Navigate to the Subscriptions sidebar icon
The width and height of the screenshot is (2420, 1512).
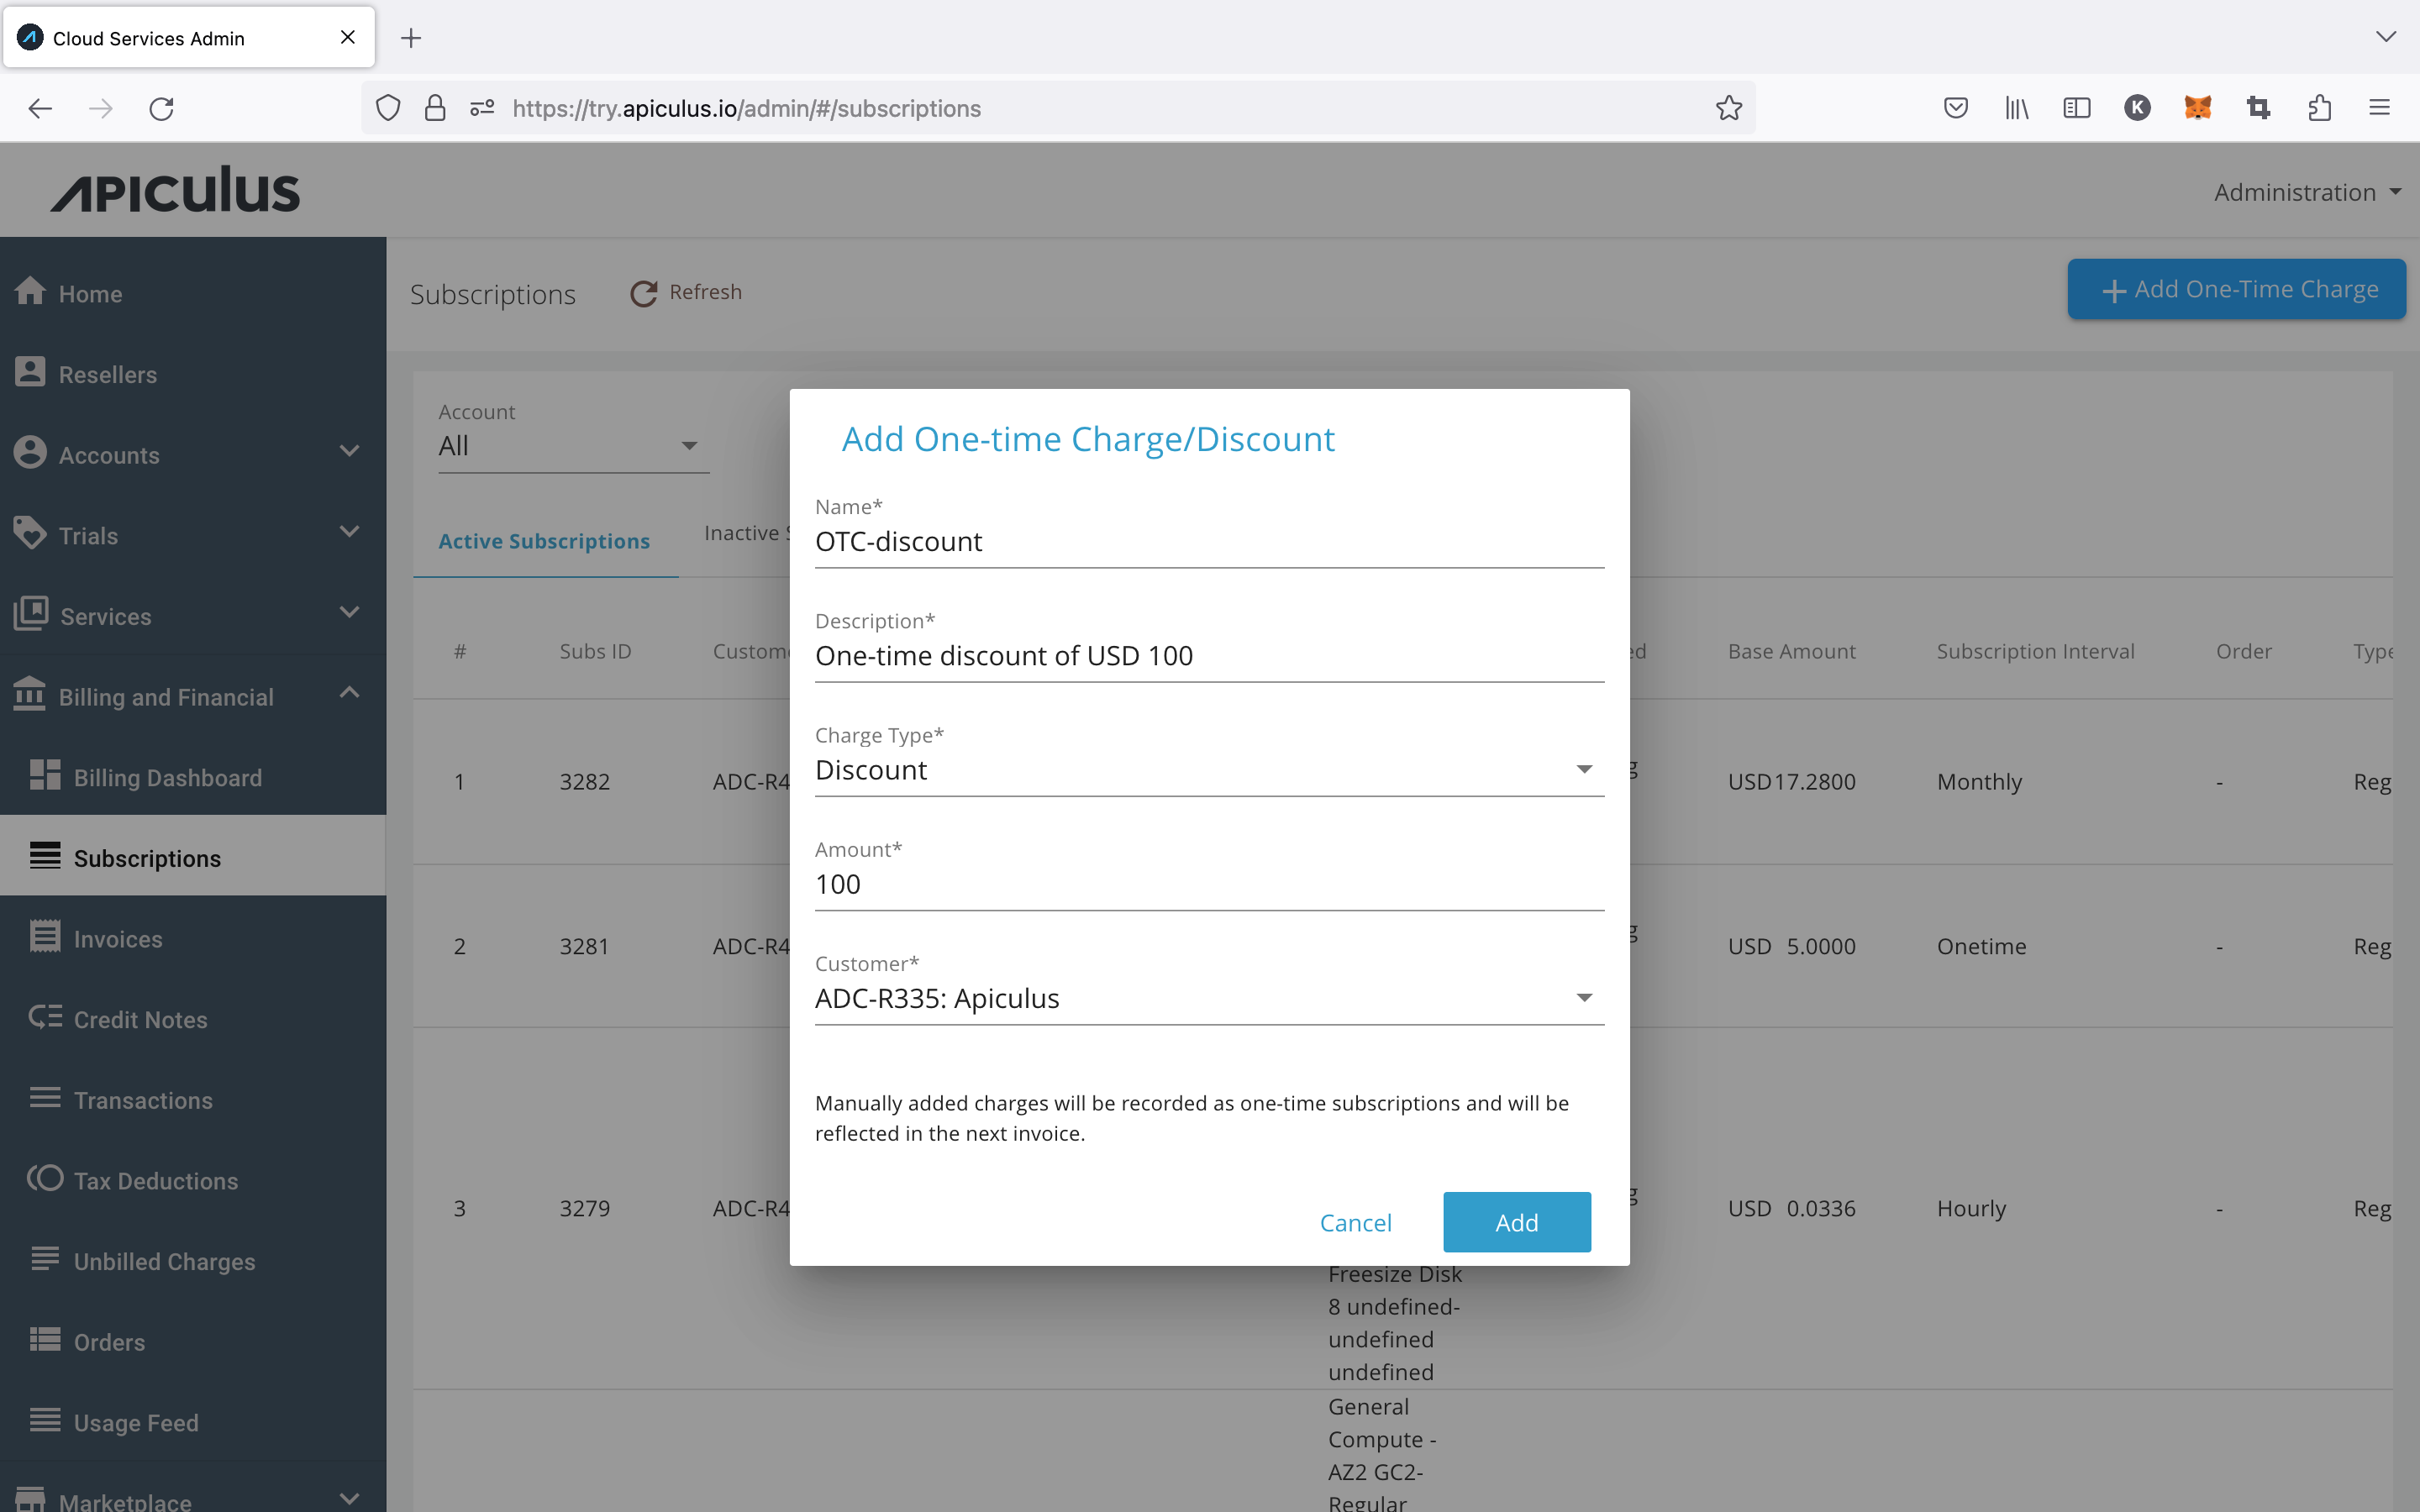pos(45,857)
